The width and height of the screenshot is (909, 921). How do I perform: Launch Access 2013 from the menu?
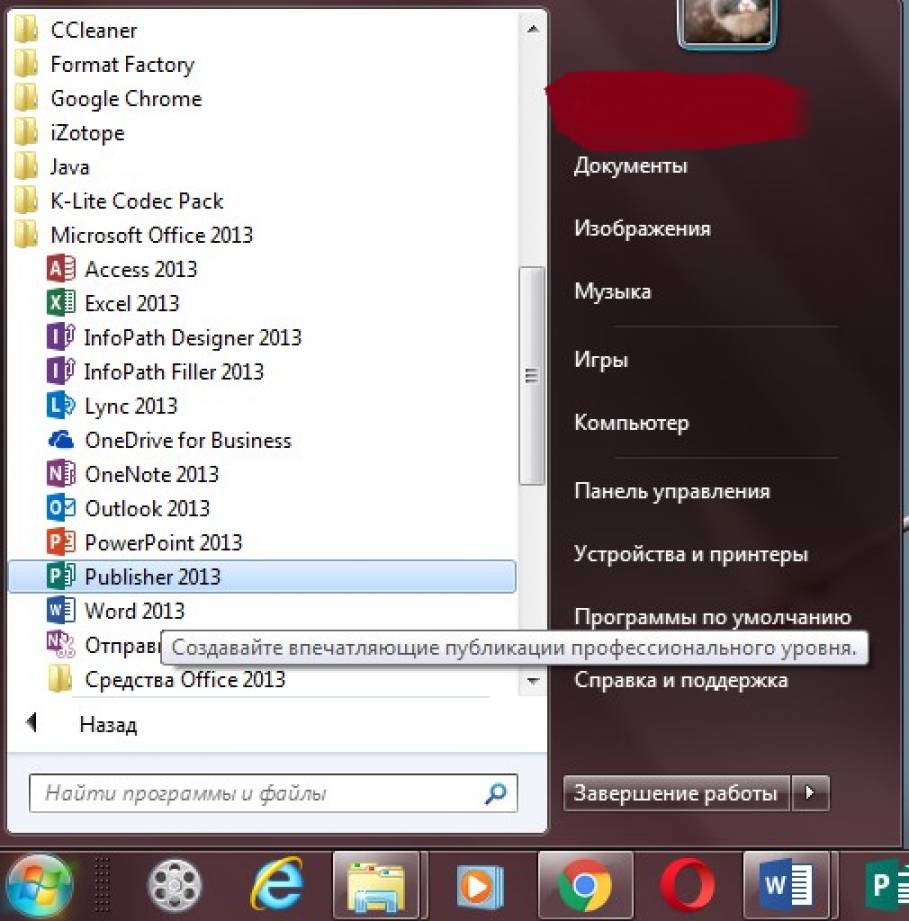coord(140,269)
